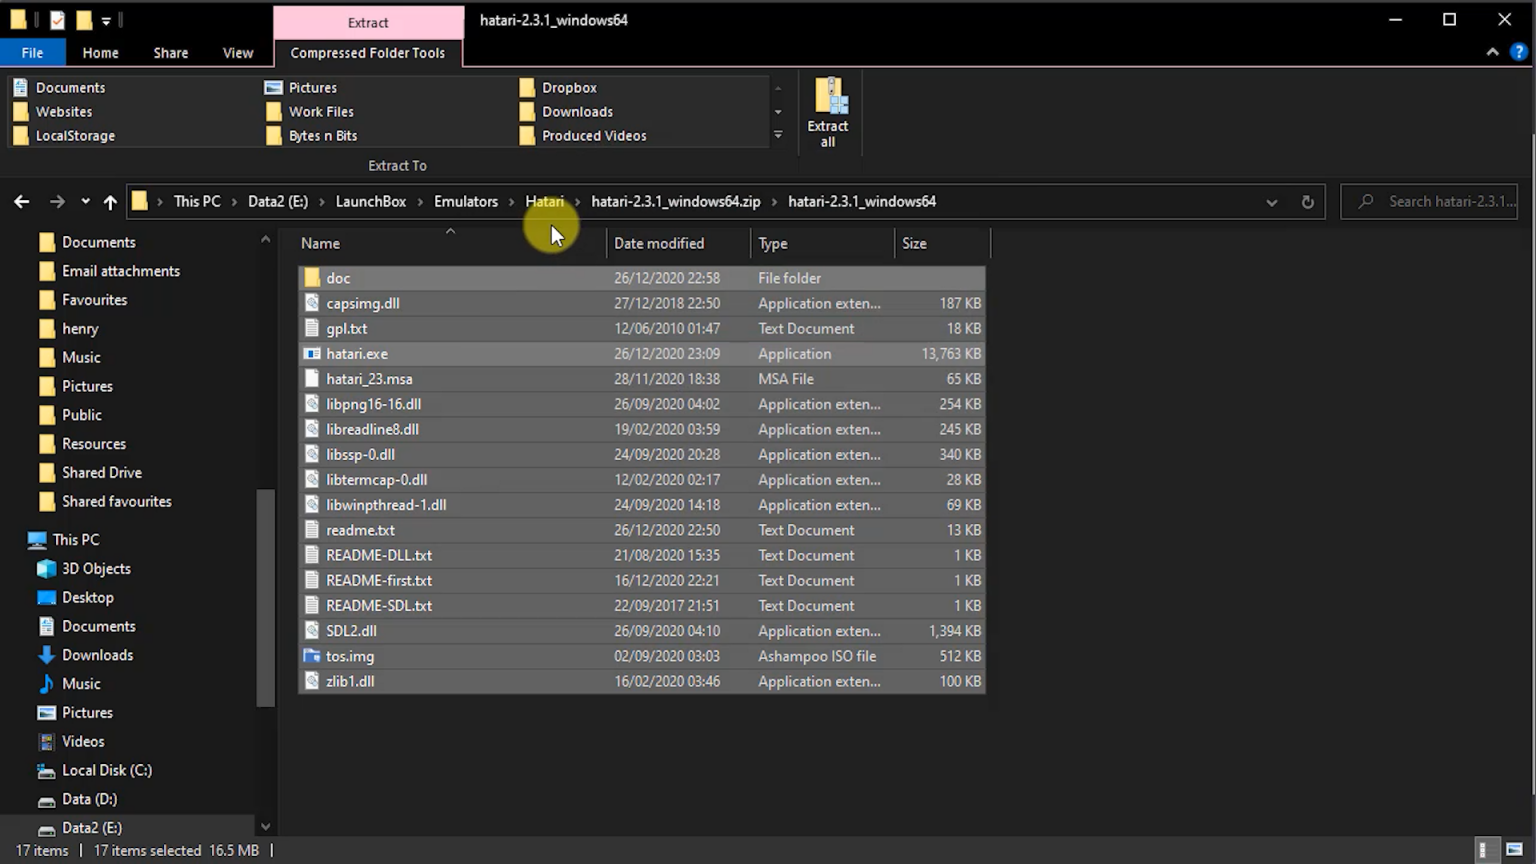Expand the Extract To destinations list

[x=778, y=136]
